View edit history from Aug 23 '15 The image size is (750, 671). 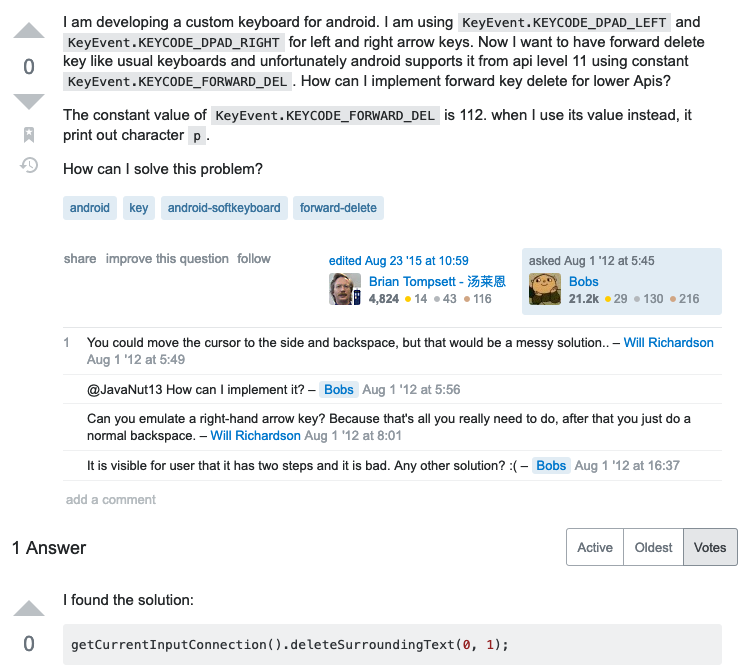coord(398,261)
